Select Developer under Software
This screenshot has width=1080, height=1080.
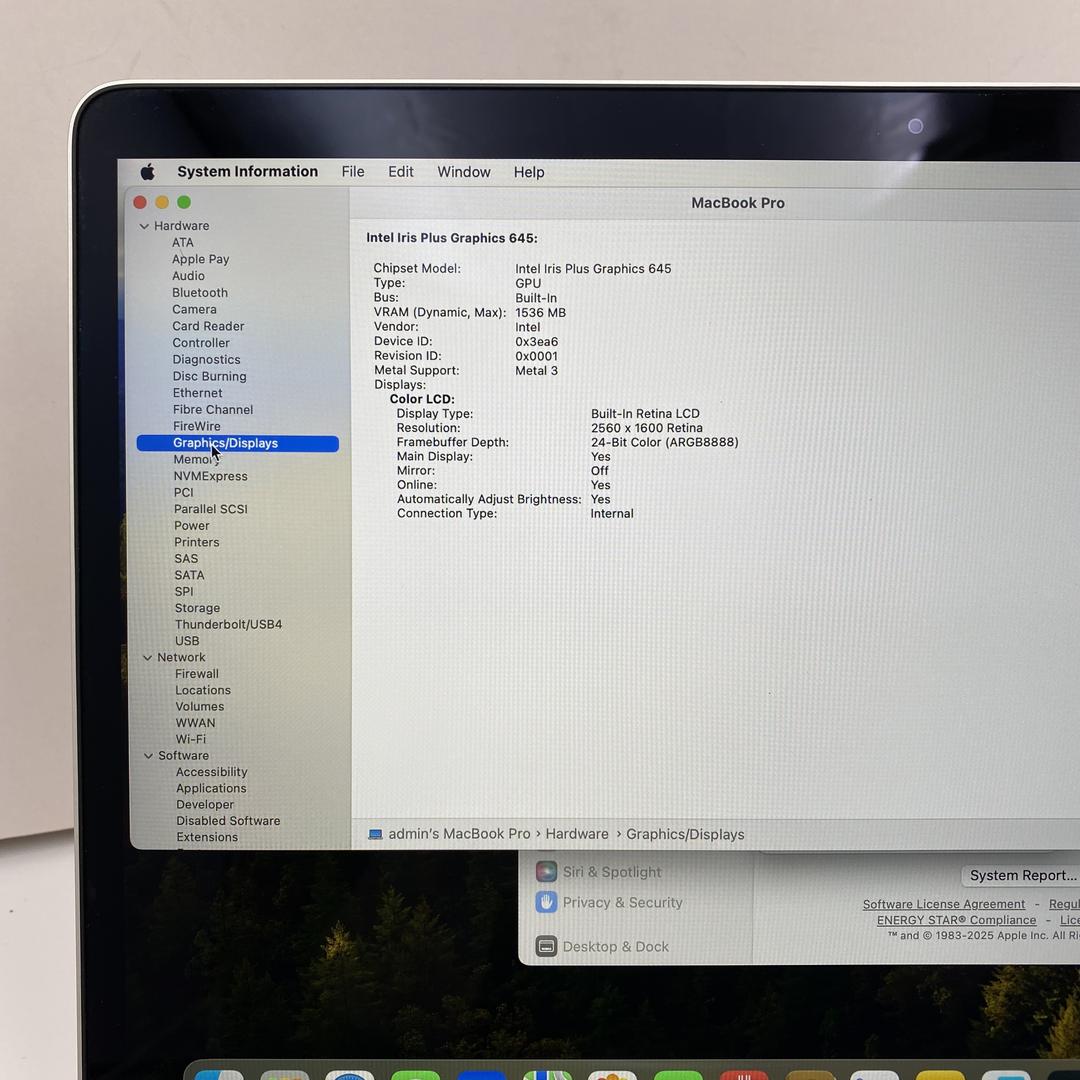(x=205, y=804)
